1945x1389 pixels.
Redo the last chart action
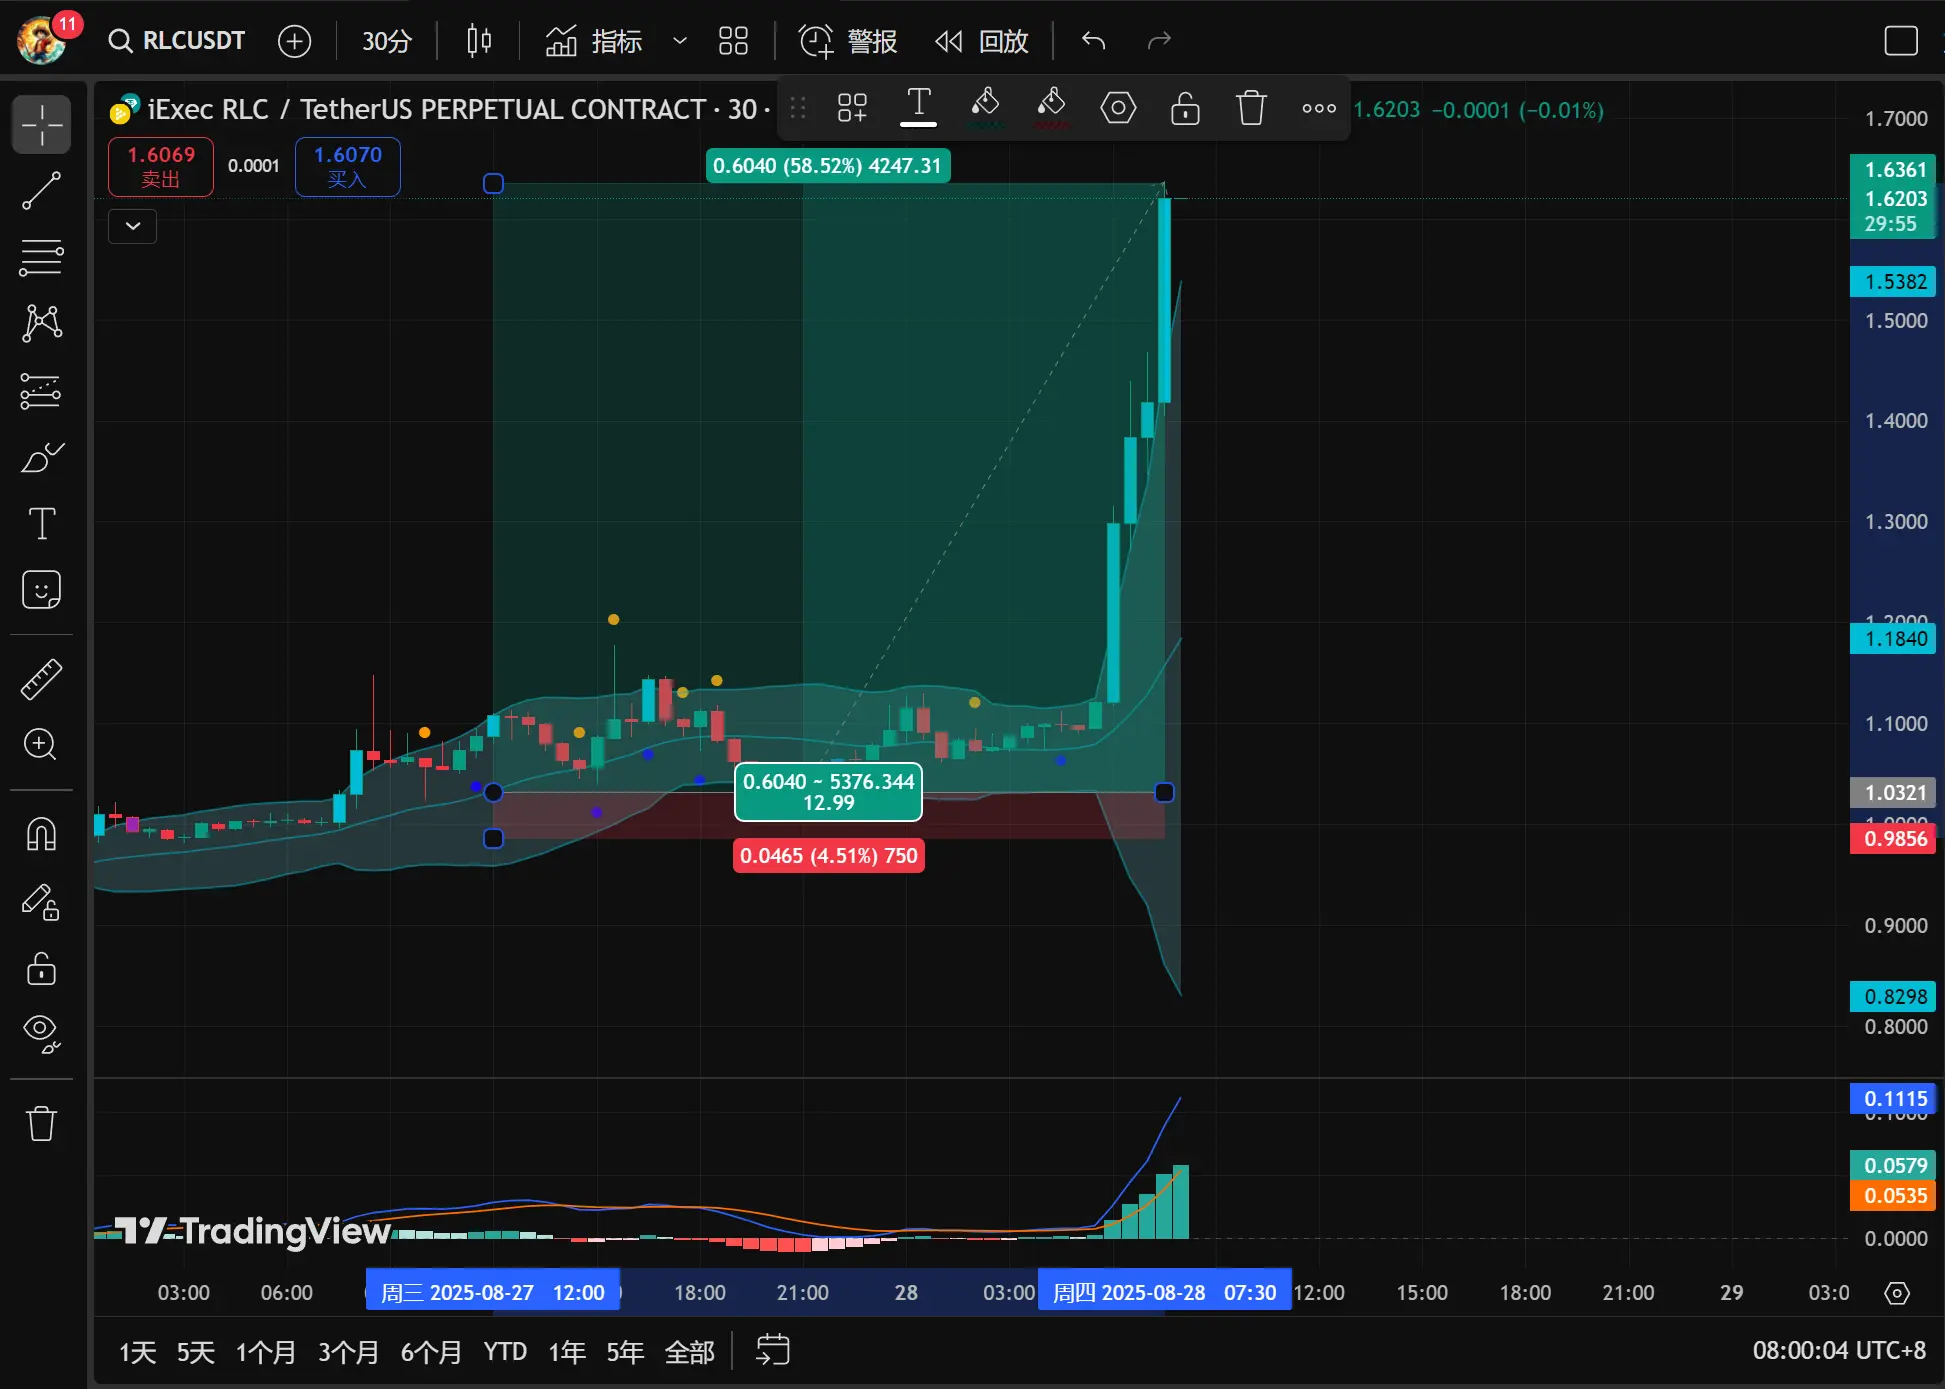coord(1159,41)
